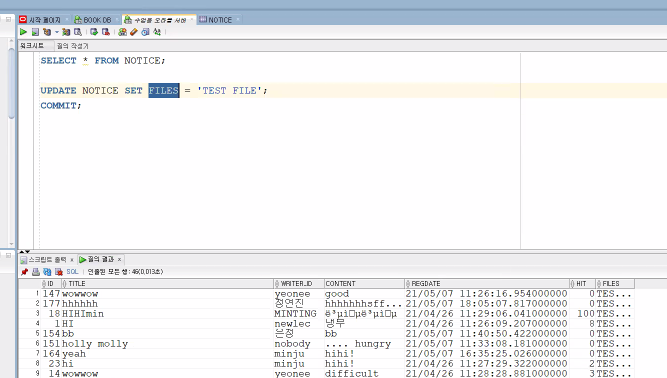The width and height of the screenshot is (667, 378).
Task: Switch to the 스크립트 출력 tab
Action: (x=47, y=259)
